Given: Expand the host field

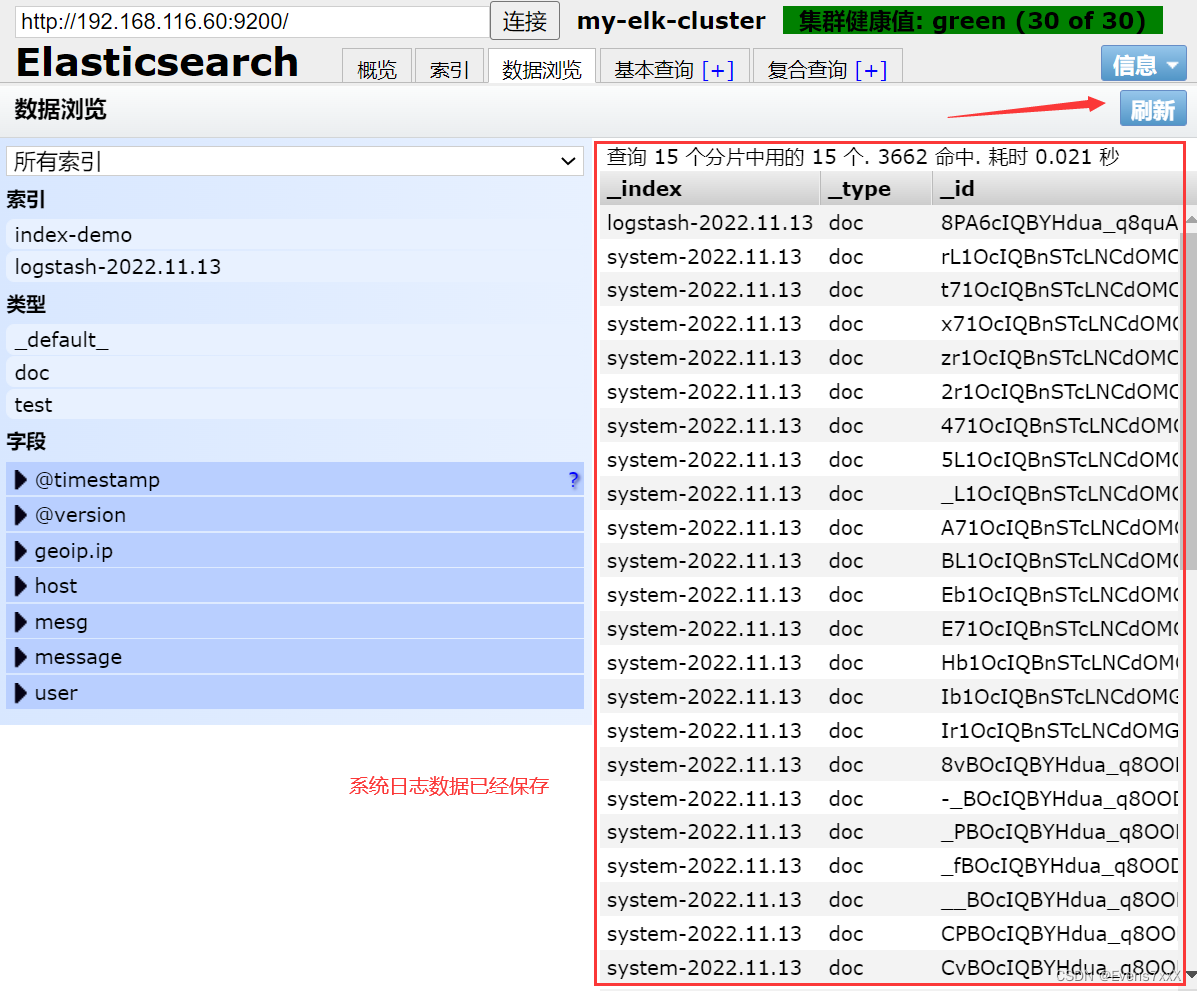Looking at the screenshot, I should [295, 586].
